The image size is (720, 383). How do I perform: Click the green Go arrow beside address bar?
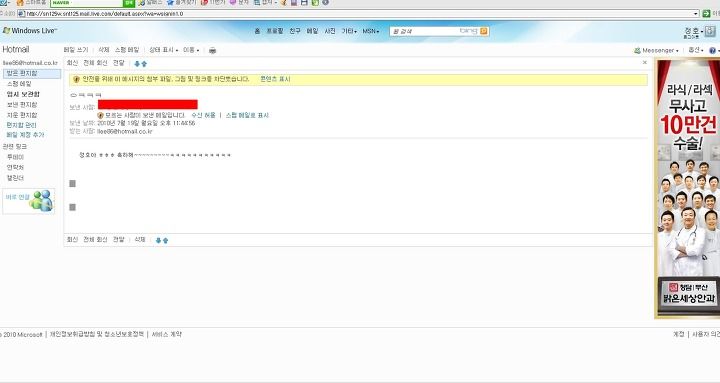click(706, 14)
